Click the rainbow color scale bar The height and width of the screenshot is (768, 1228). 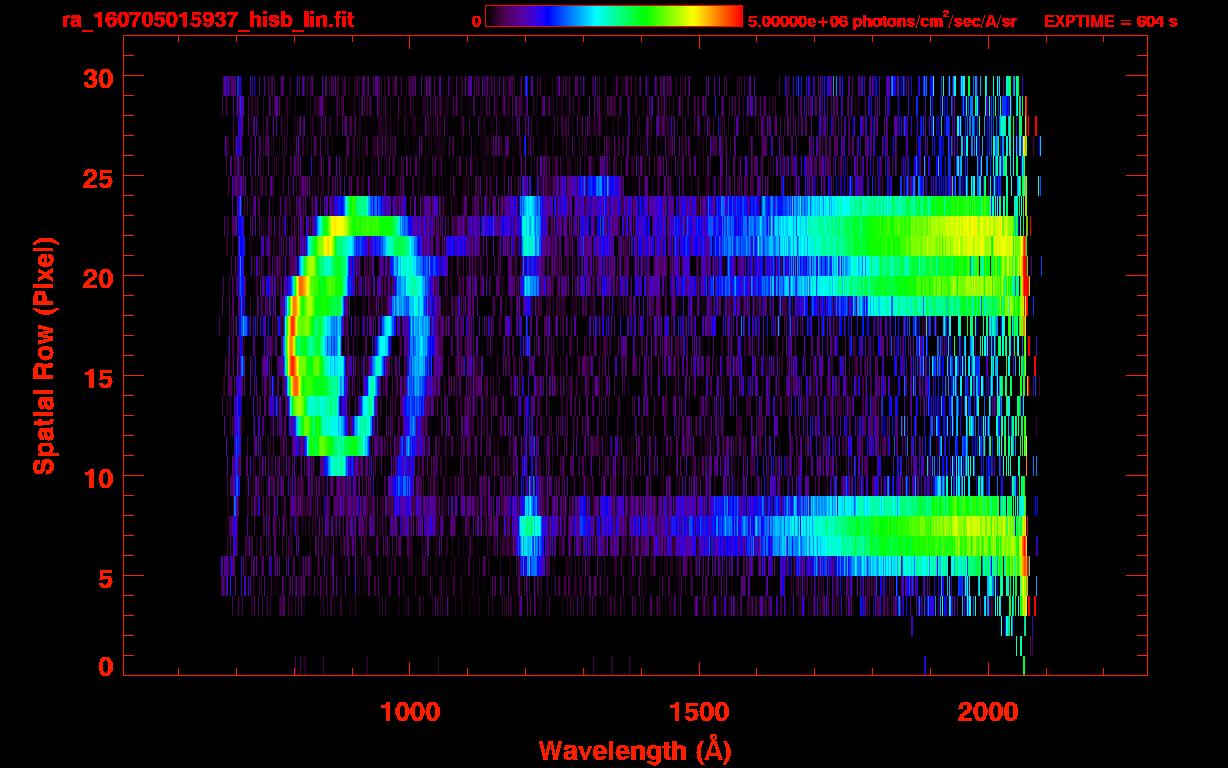point(613,16)
